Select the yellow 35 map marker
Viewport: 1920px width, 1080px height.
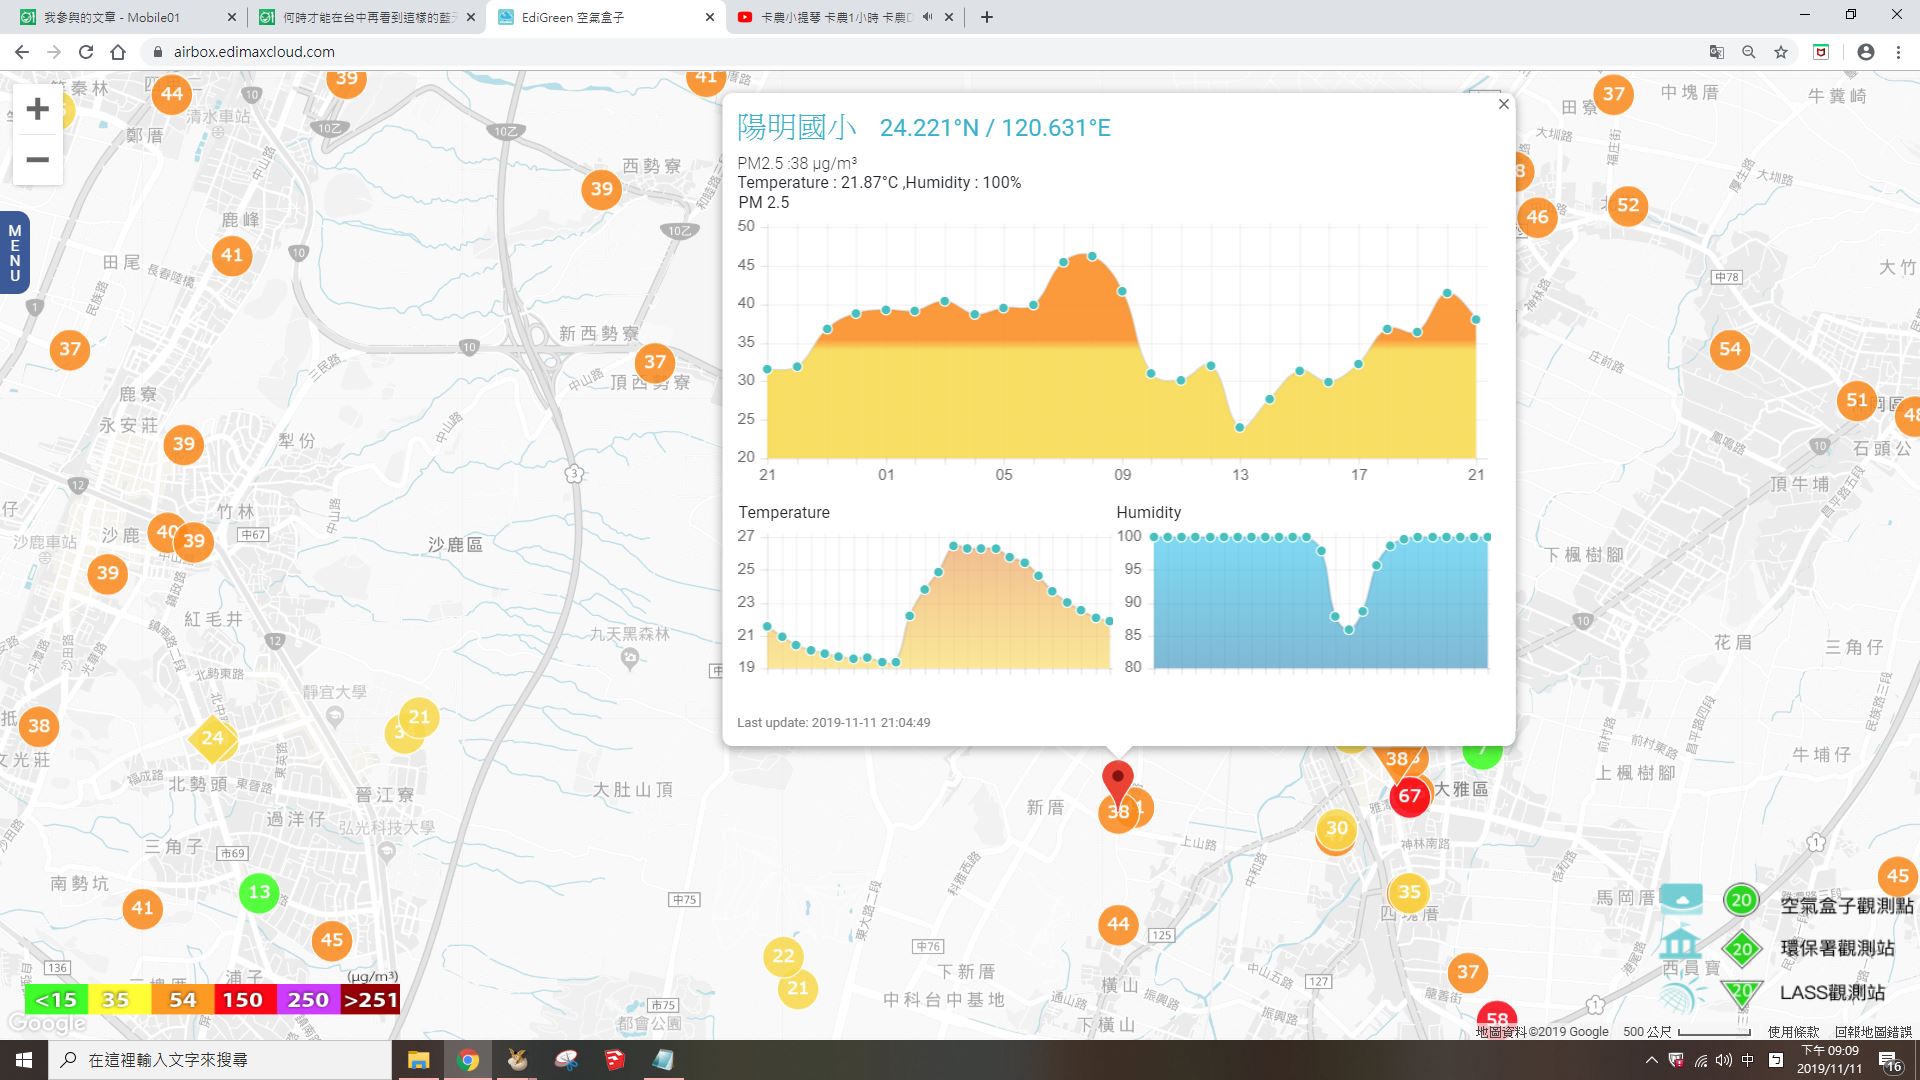pos(1409,892)
